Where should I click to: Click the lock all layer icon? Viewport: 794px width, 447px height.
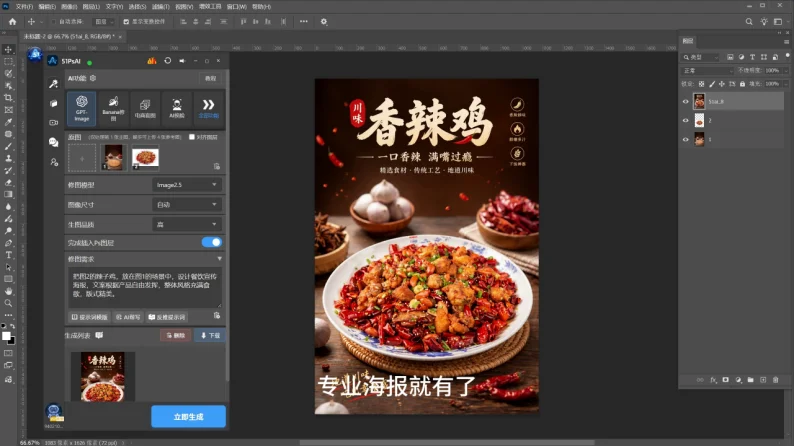coord(742,84)
